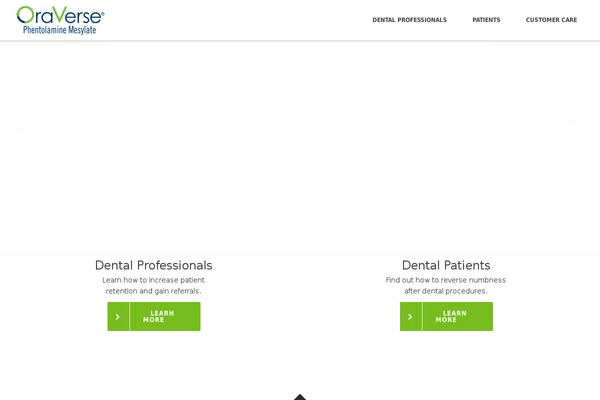Click the 'Learn how to increase patient' text
Screen dimensions: 600x400
153,280
